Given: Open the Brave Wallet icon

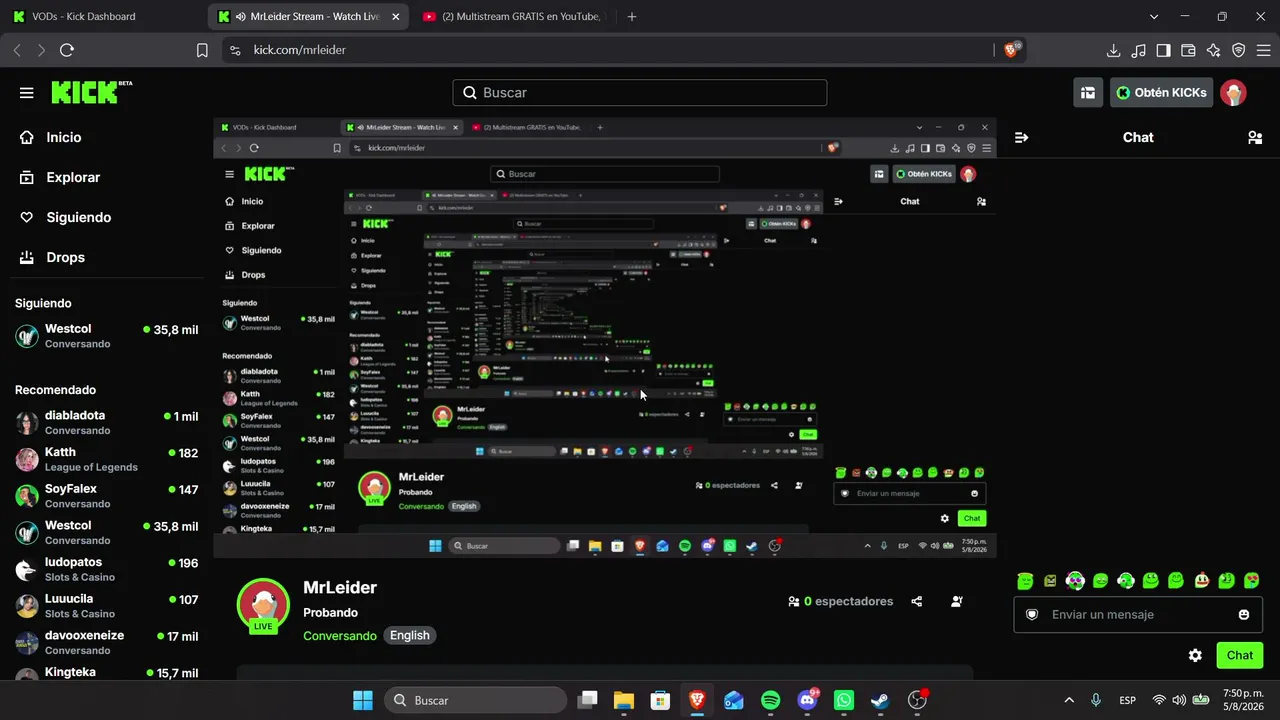Looking at the screenshot, I should click(1188, 50).
